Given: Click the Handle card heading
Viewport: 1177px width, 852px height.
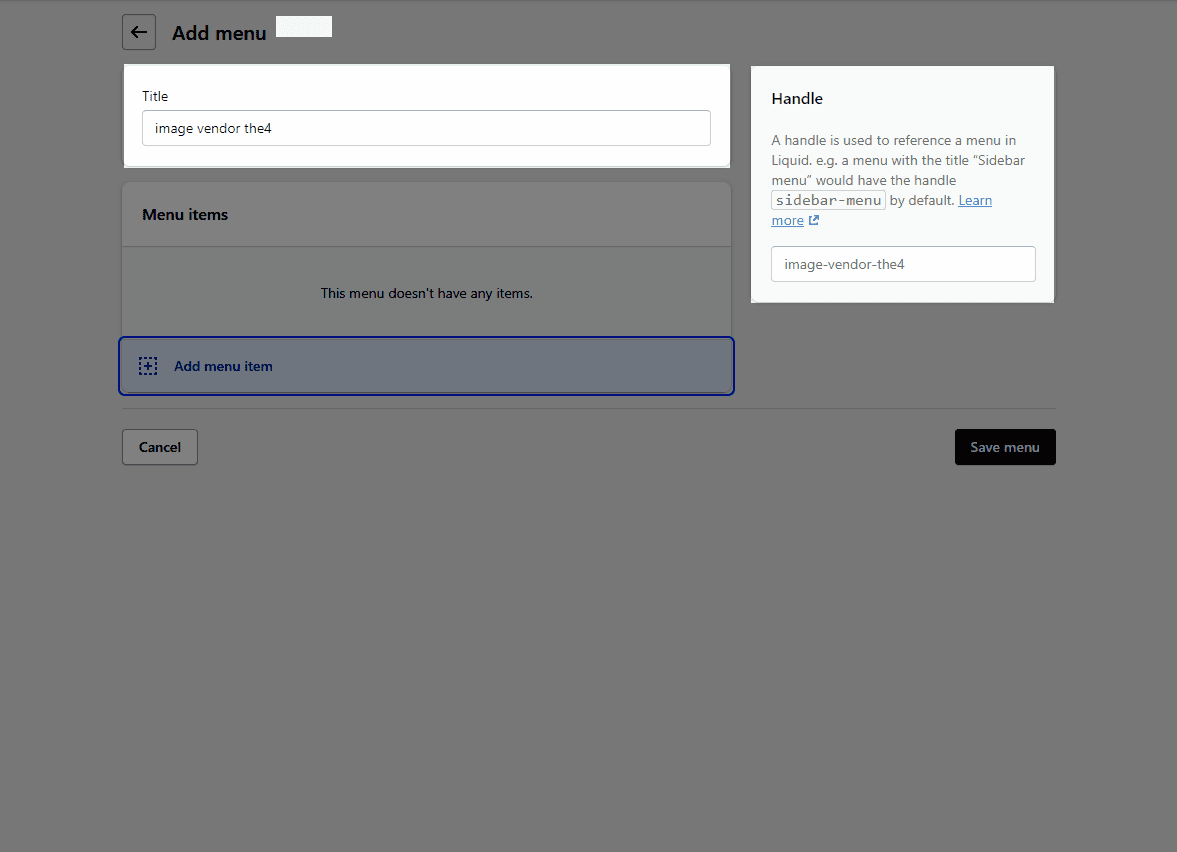Looking at the screenshot, I should (797, 99).
